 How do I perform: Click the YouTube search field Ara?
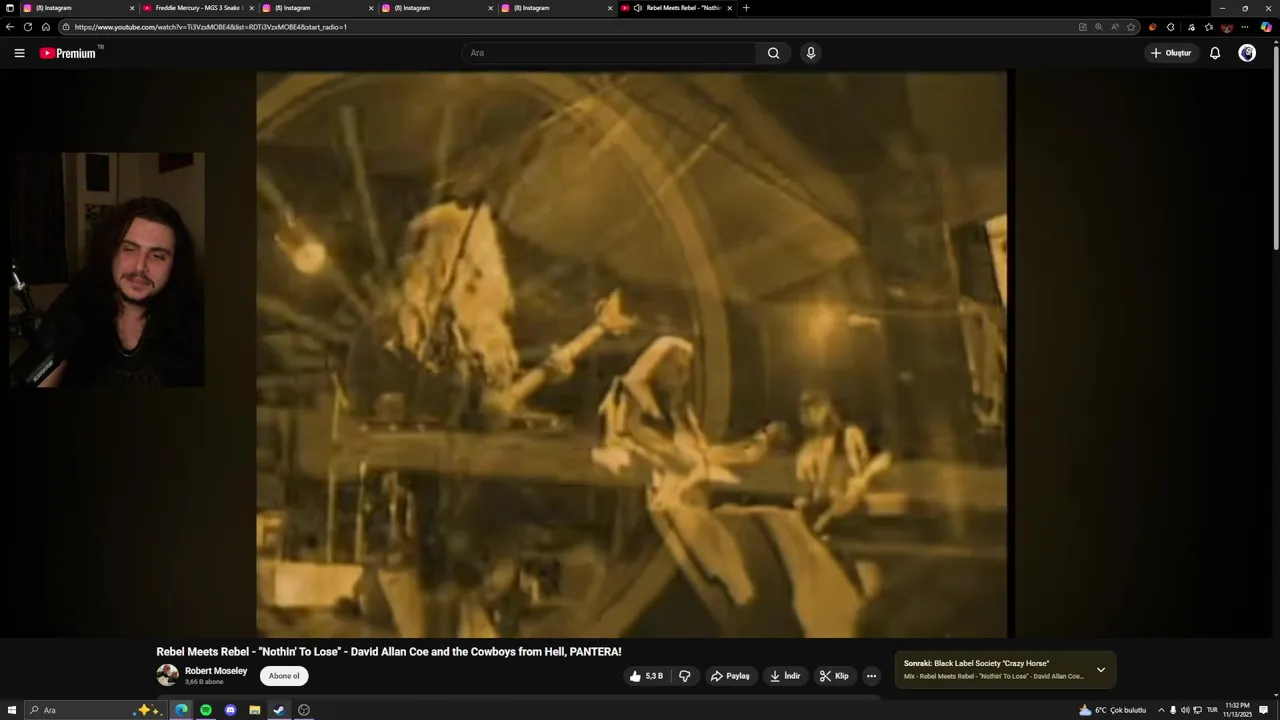point(608,53)
